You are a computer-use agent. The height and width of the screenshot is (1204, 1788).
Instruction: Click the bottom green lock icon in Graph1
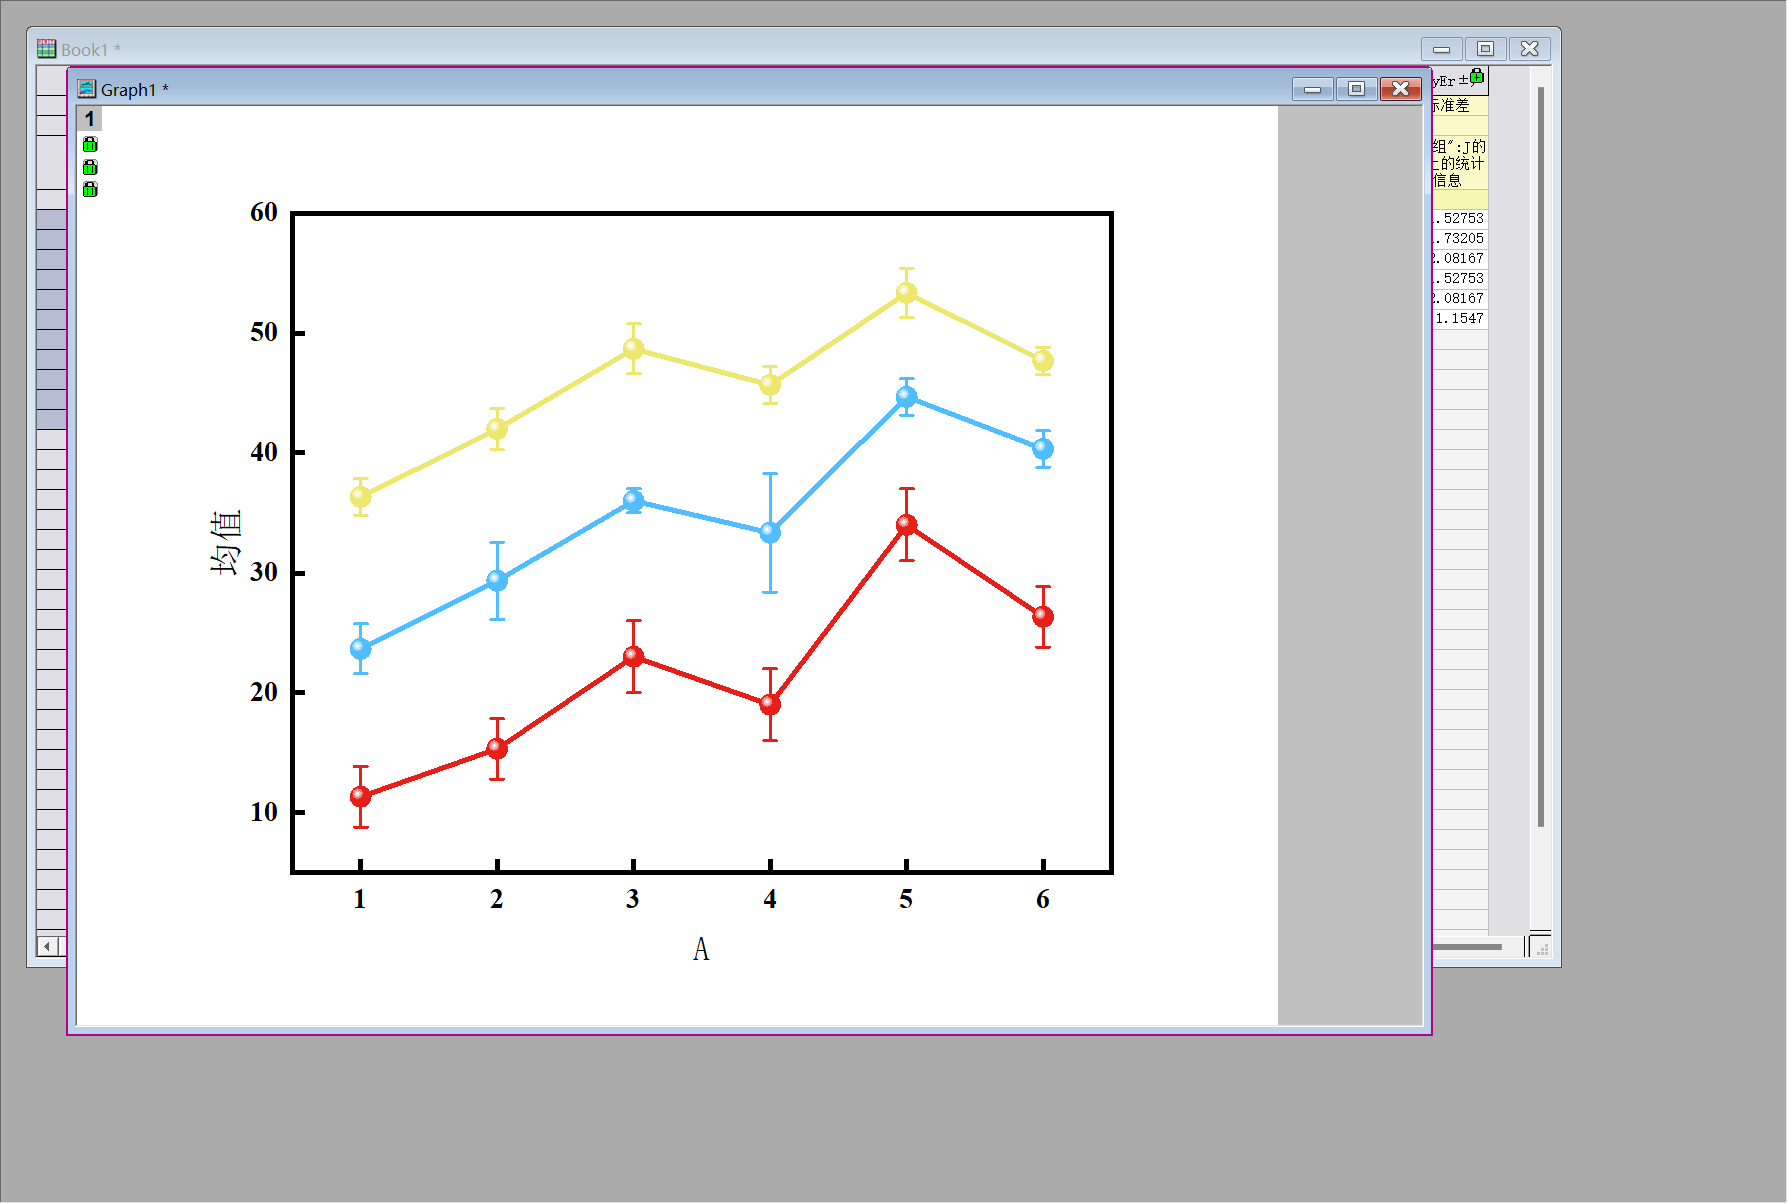90,189
